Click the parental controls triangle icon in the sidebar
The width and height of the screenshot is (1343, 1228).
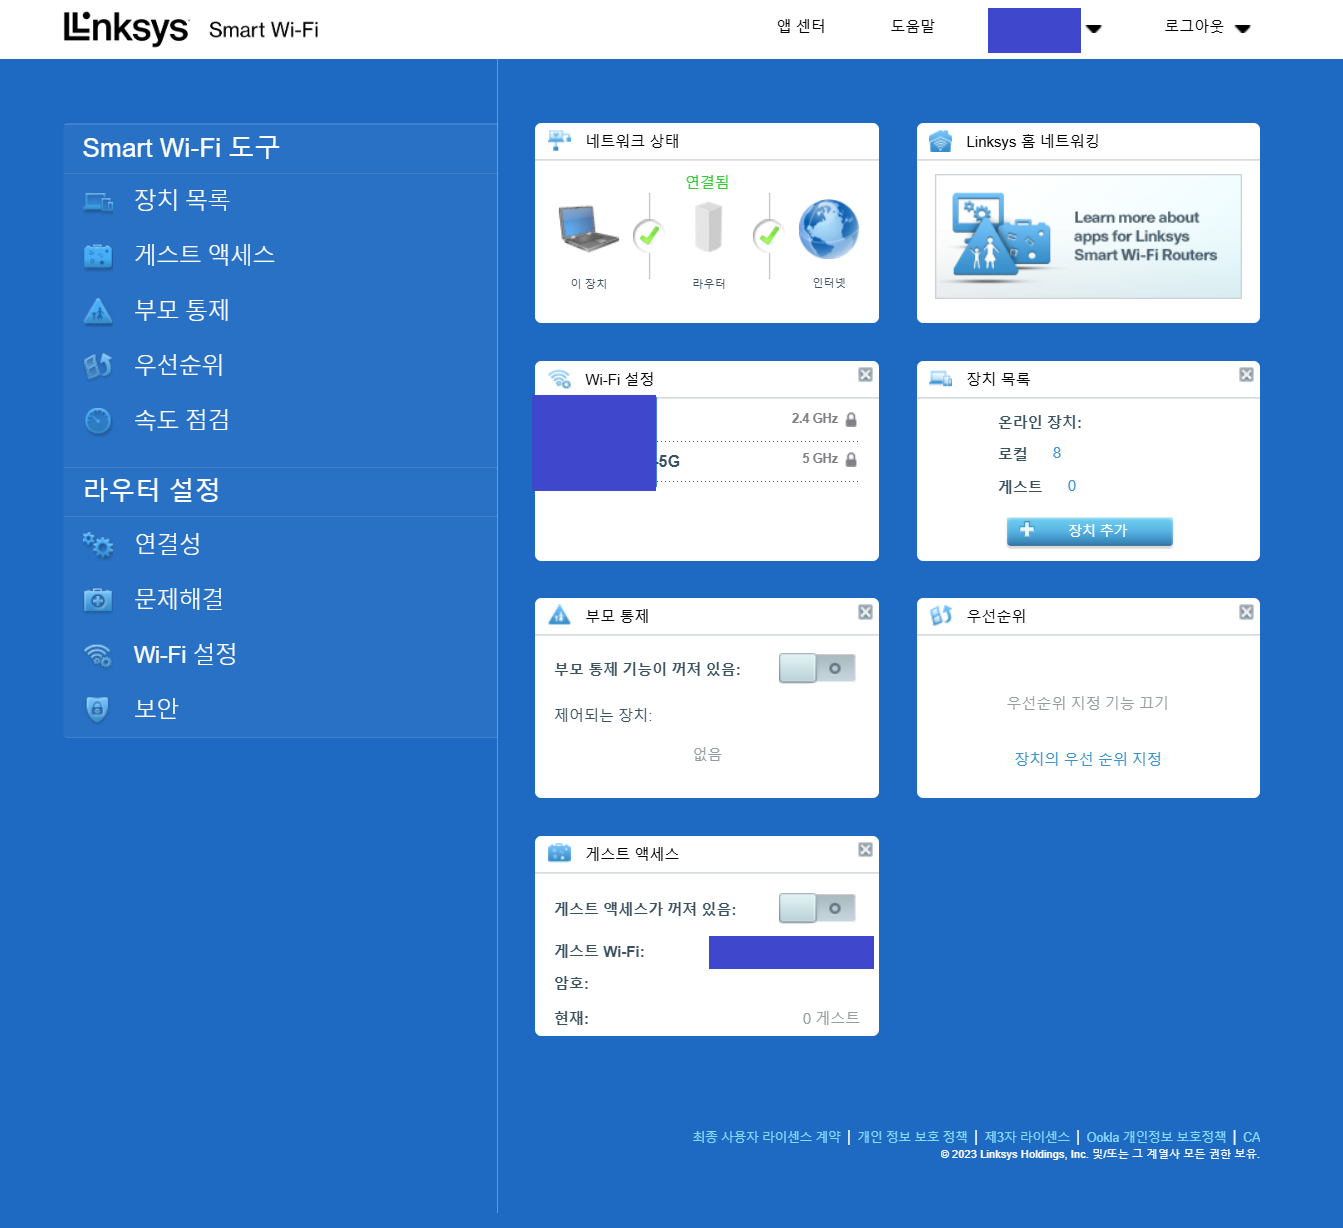pos(98,311)
